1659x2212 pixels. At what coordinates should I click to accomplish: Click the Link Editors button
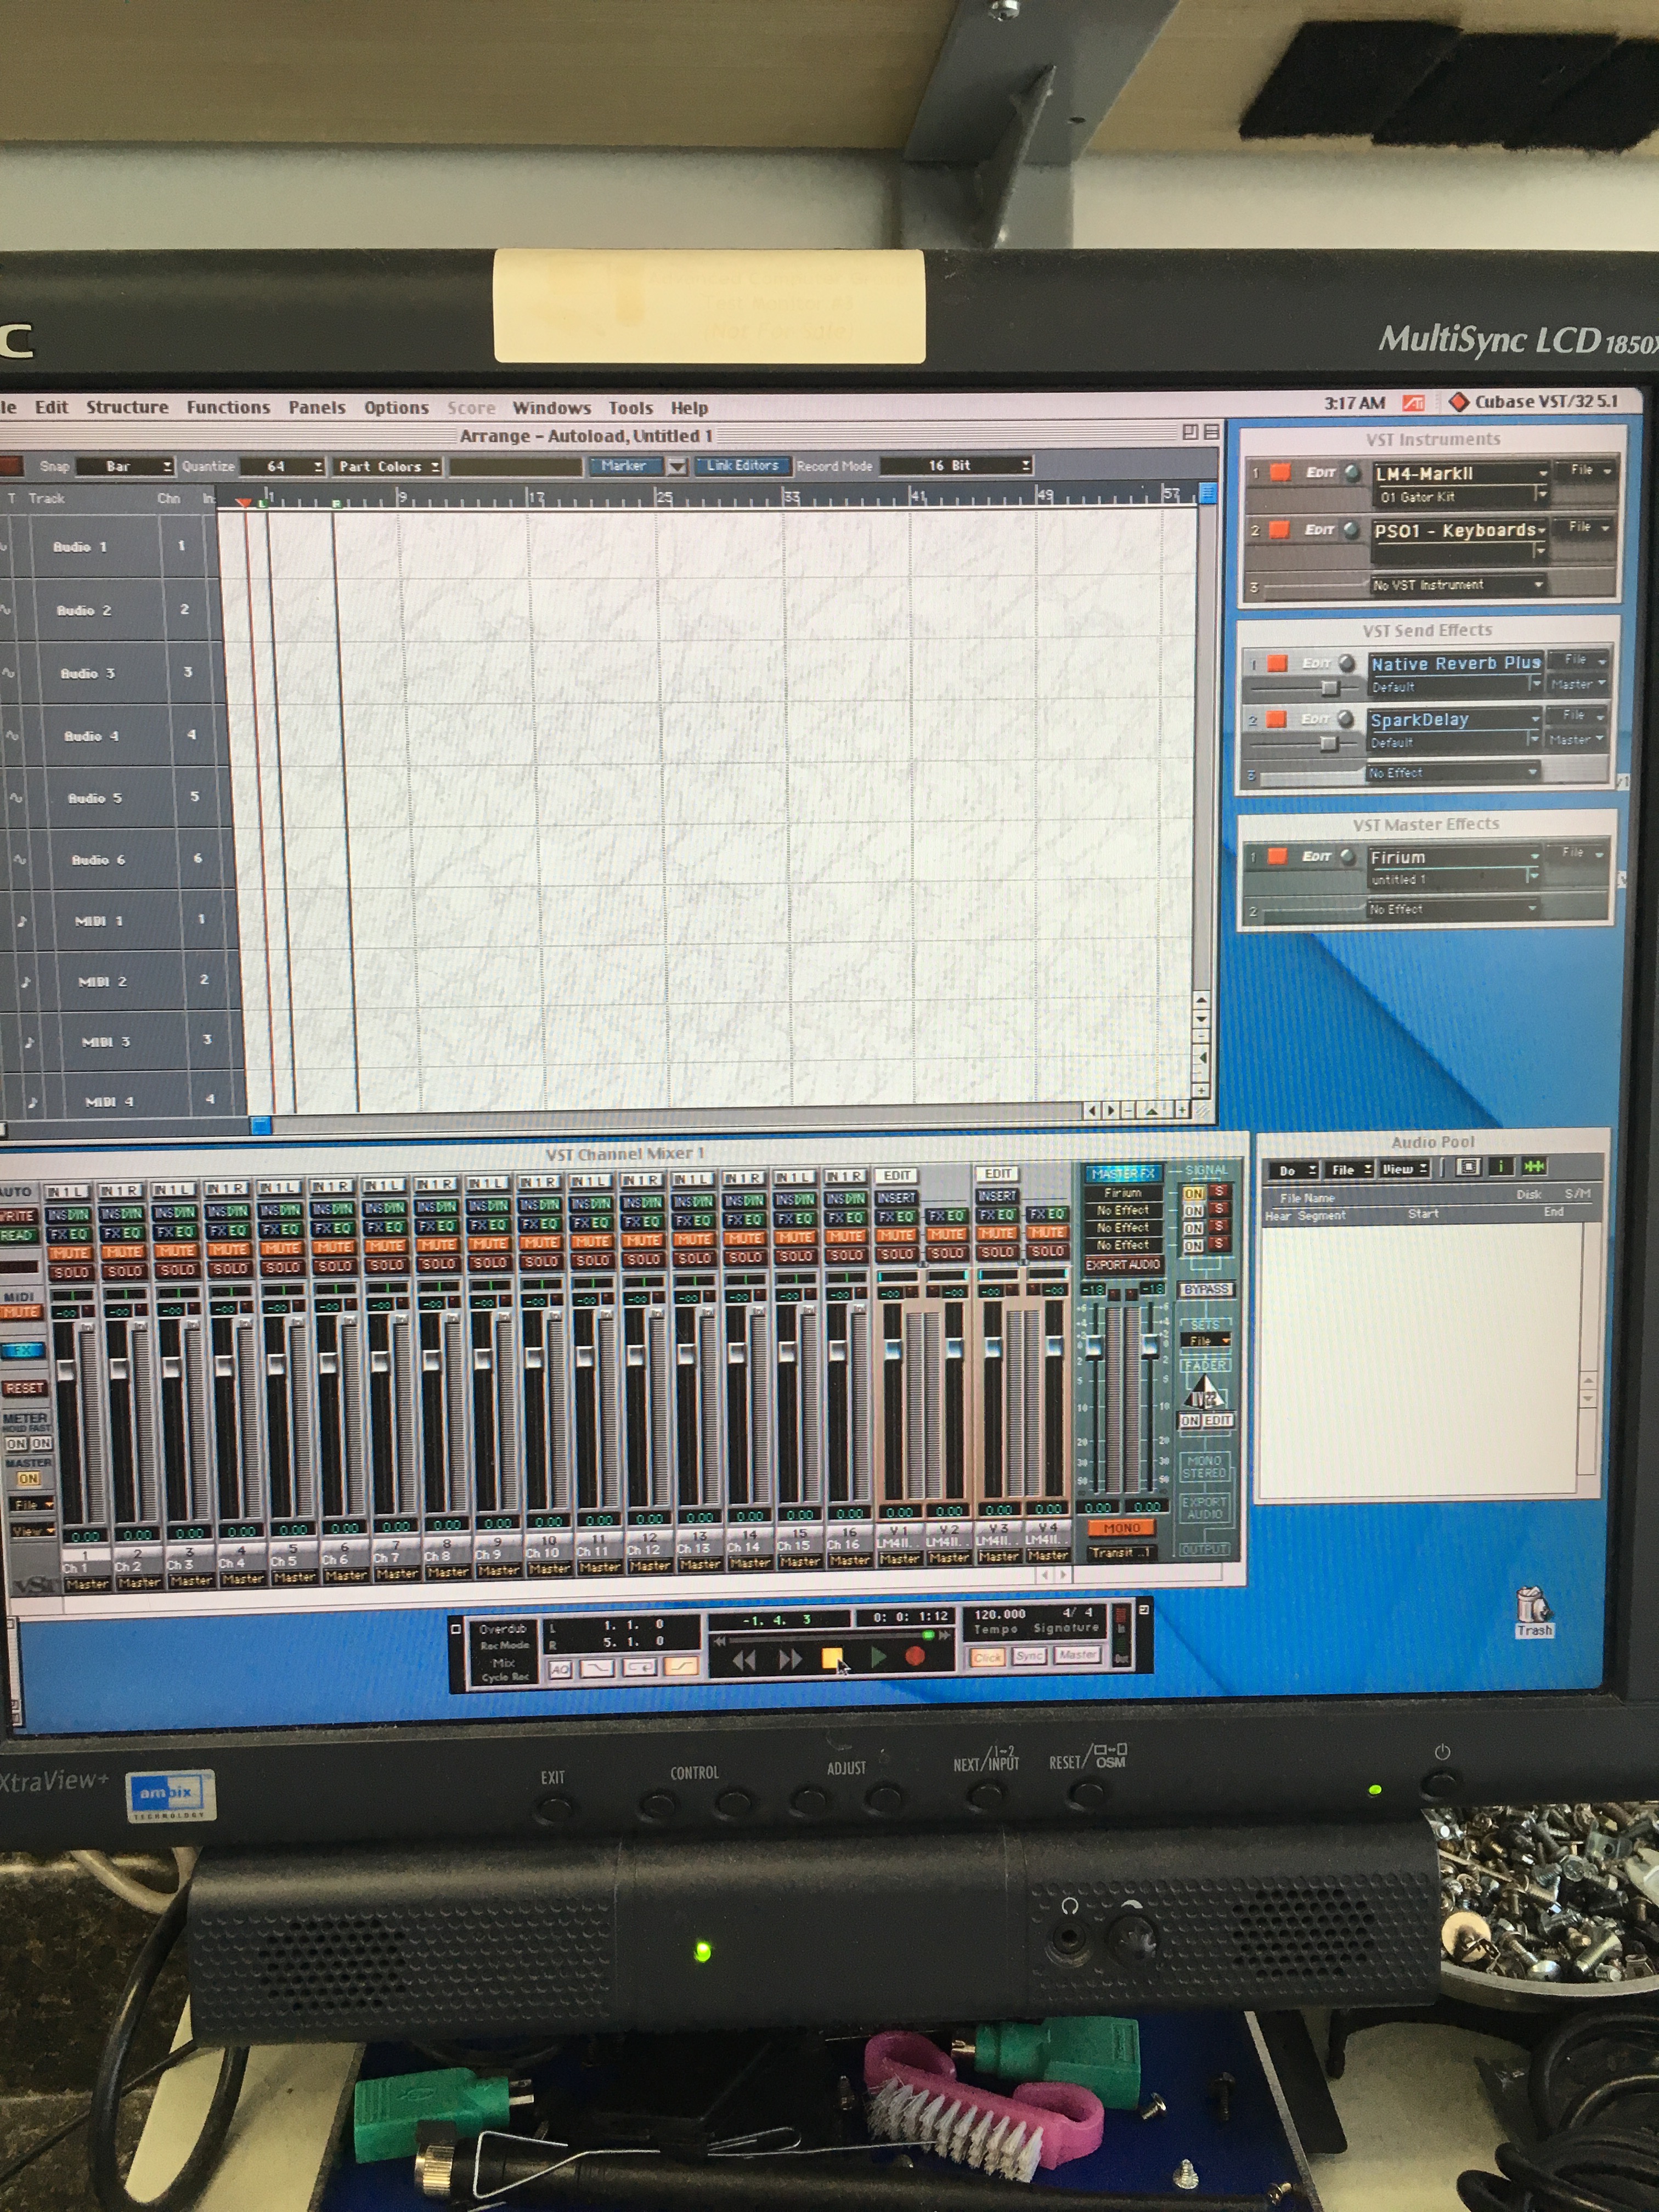pos(742,465)
